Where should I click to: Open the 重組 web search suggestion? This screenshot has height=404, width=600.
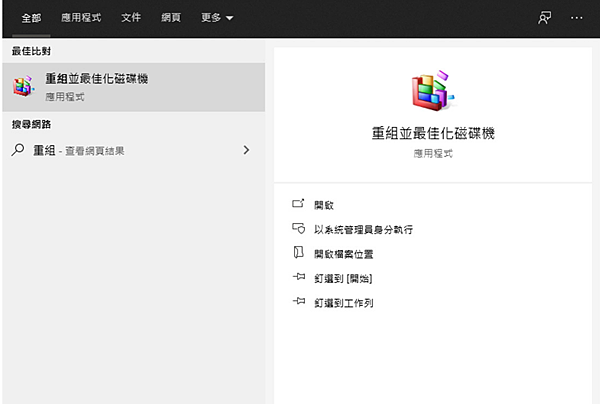134,150
